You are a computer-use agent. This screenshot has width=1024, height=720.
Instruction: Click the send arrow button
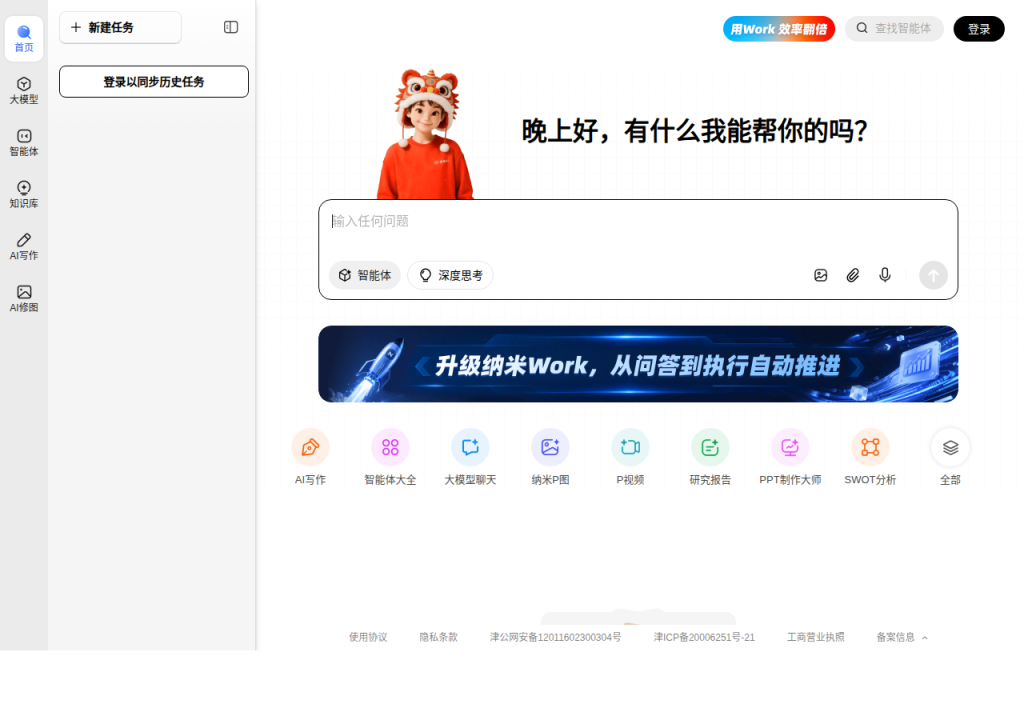(x=933, y=275)
